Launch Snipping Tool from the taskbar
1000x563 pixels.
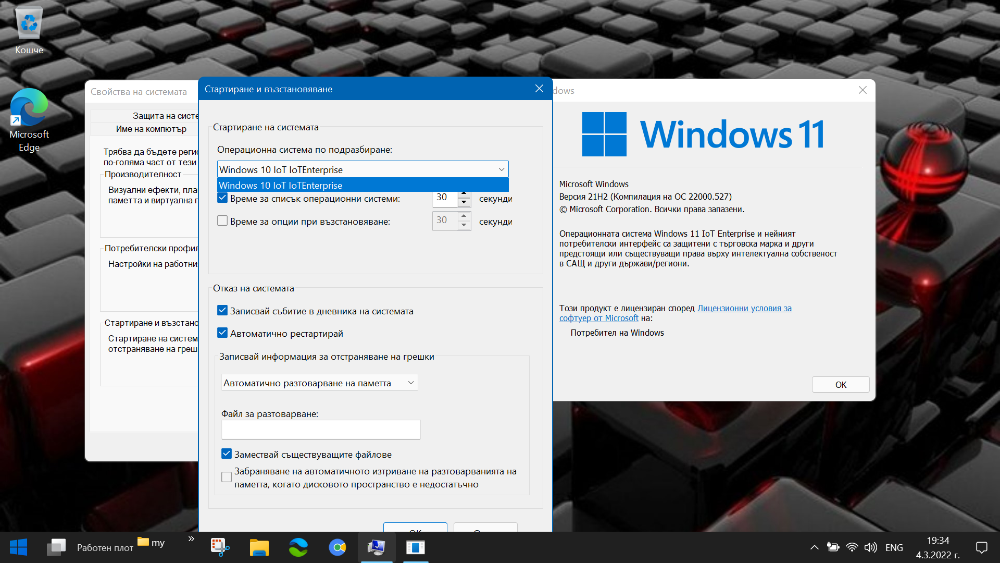coord(220,547)
